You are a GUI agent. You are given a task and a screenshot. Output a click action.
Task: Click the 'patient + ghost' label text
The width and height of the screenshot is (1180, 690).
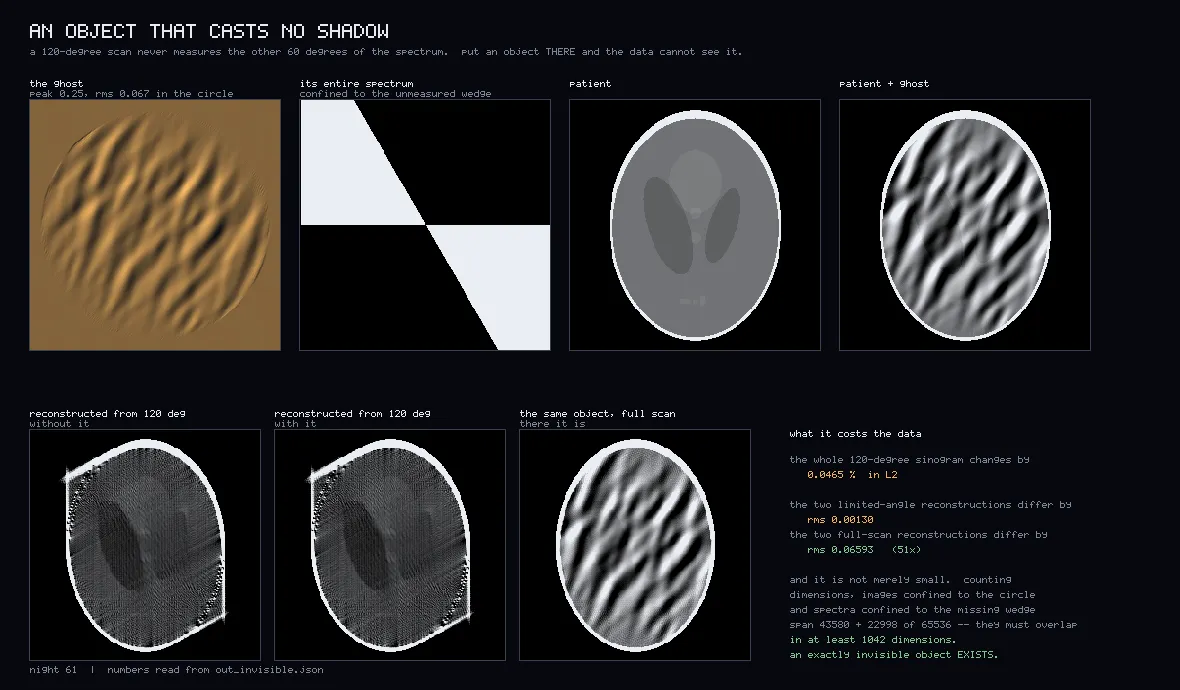[884, 84]
